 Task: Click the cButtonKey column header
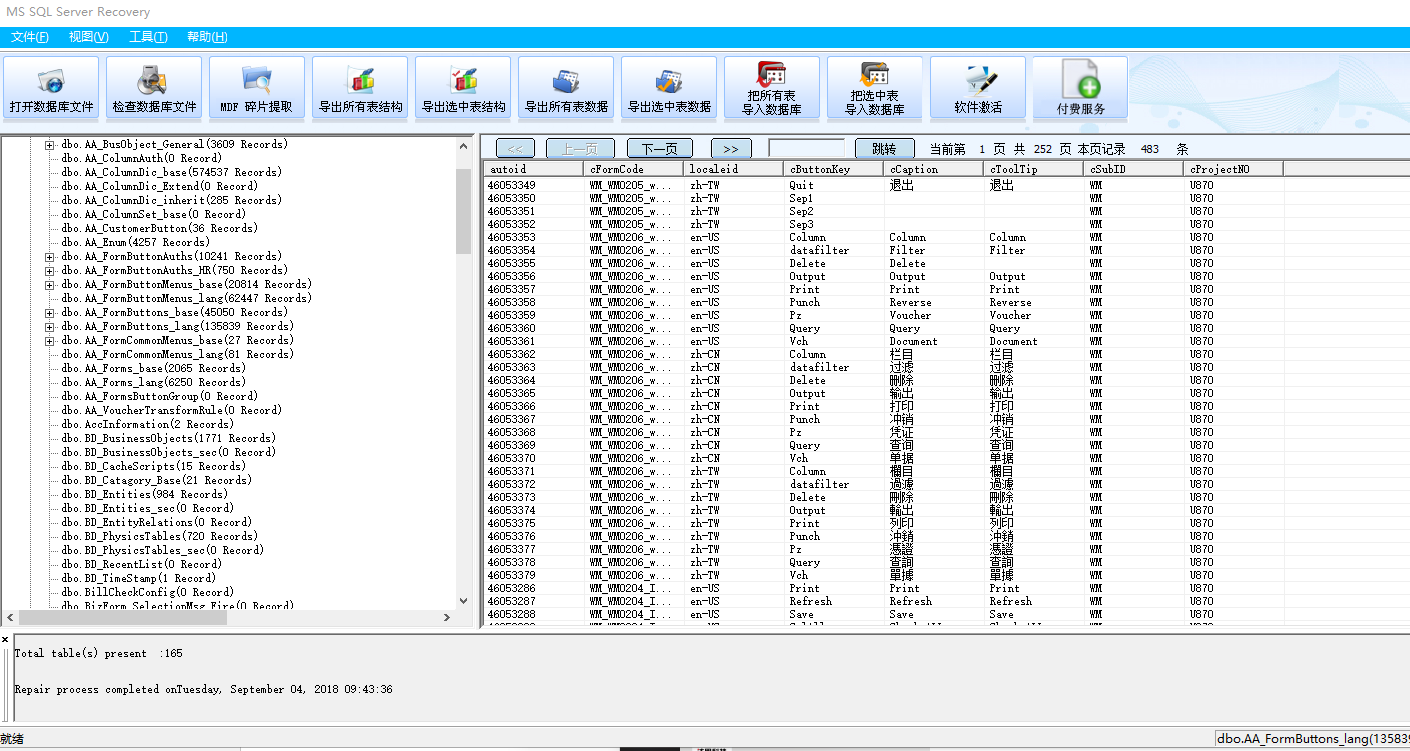(833, 169)
